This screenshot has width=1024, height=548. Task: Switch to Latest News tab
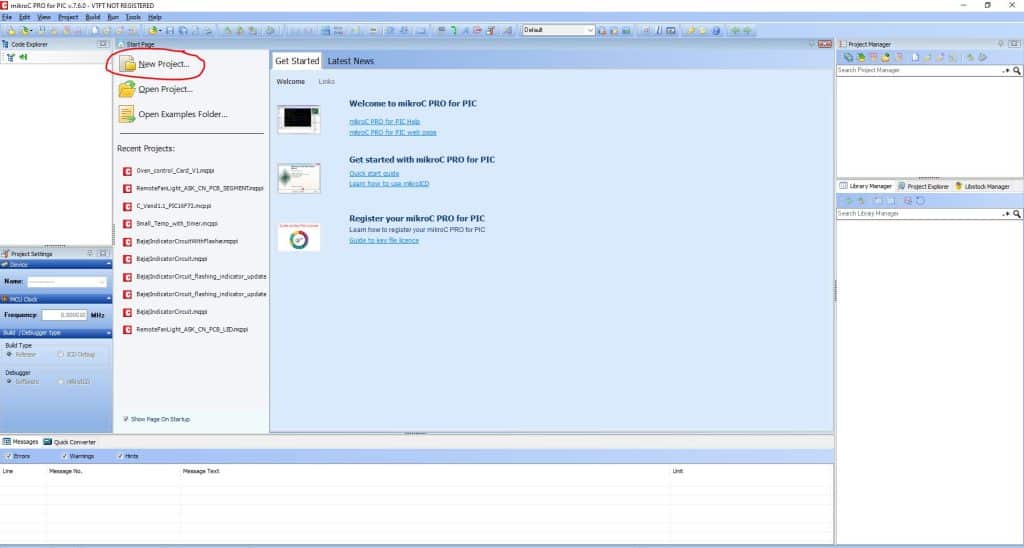tap(351, 61)
